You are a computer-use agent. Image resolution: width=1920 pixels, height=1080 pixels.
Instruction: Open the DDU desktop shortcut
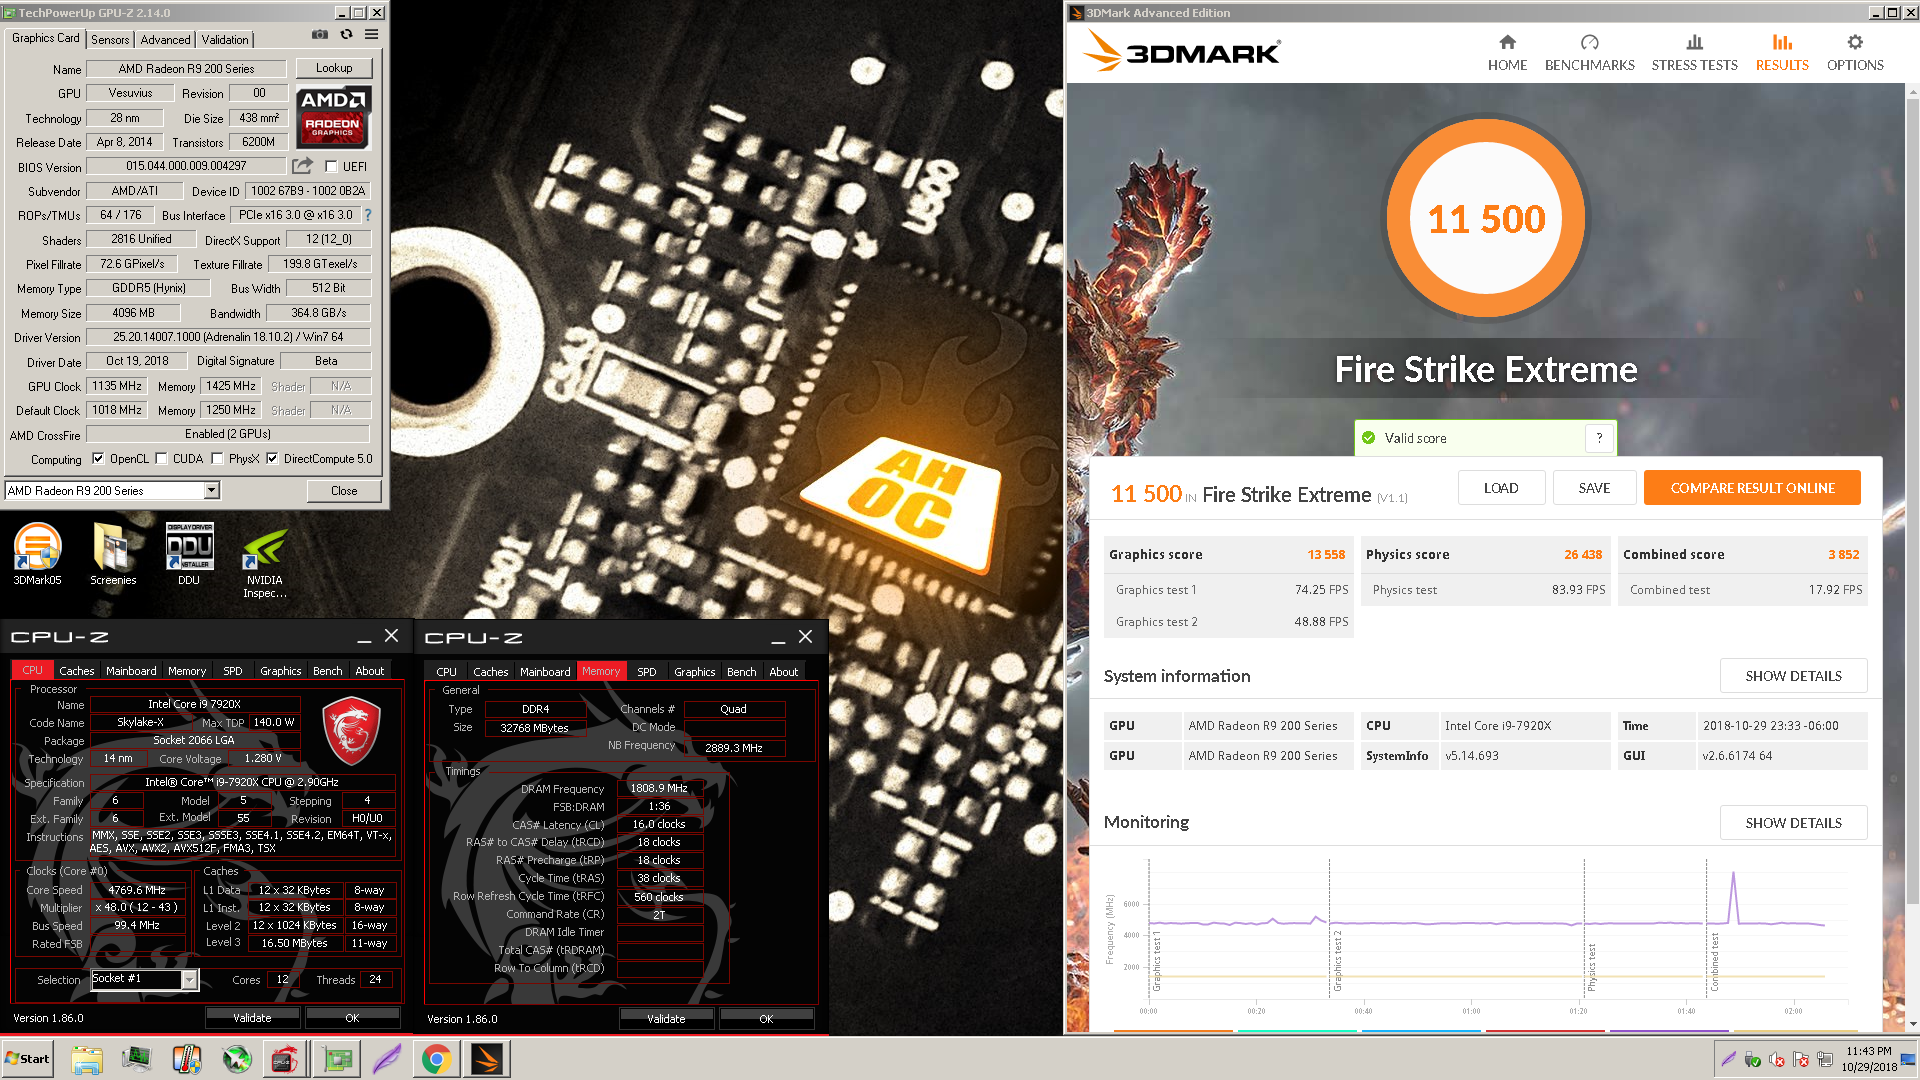pos(189,554)
